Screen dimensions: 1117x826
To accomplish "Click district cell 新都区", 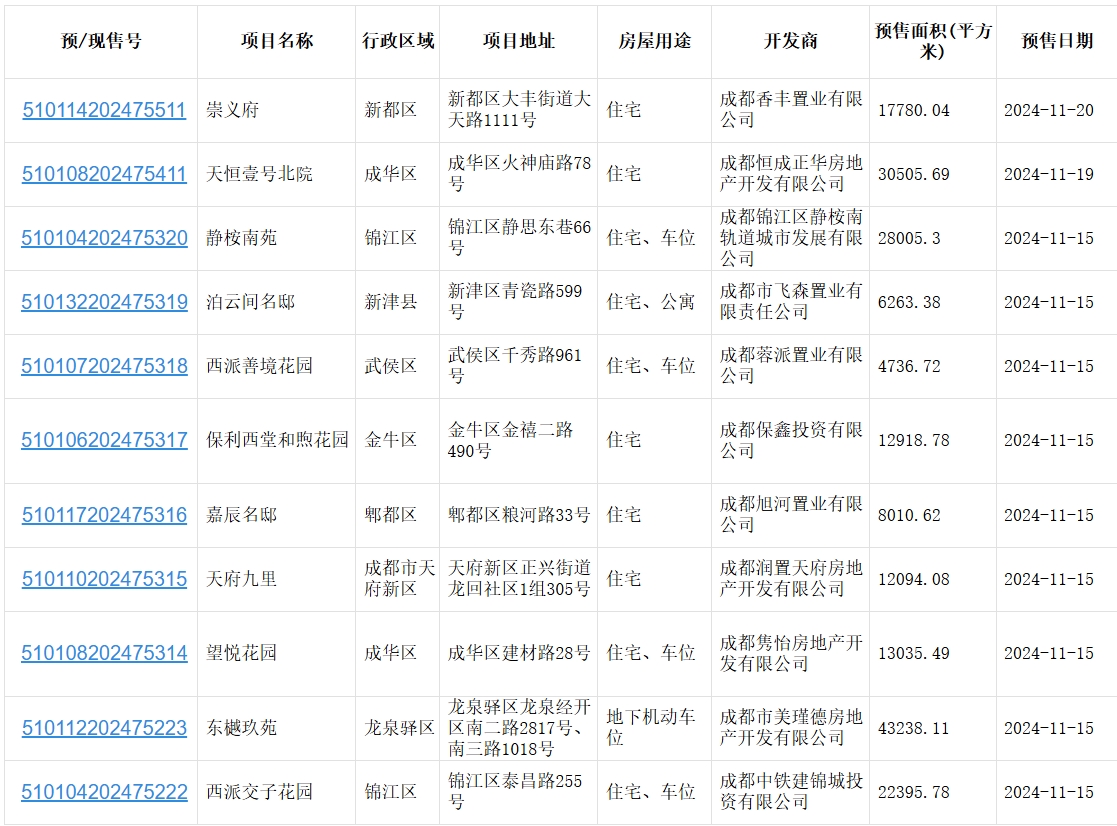I will pyautogui.click(x=390, y=110).
